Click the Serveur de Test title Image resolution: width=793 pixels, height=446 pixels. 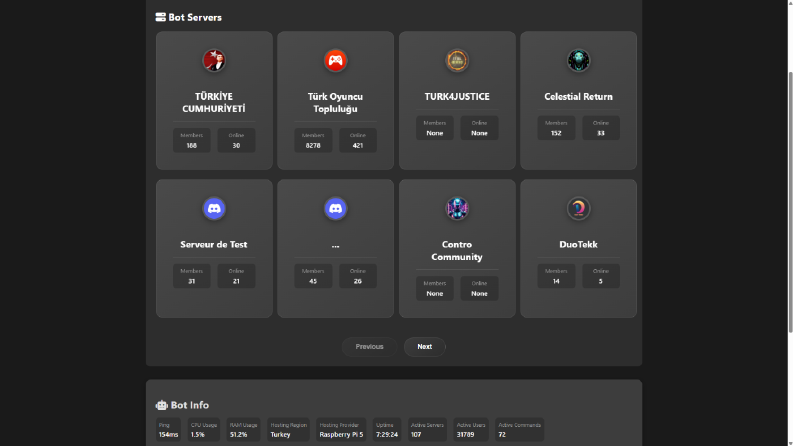click(214, 244)
